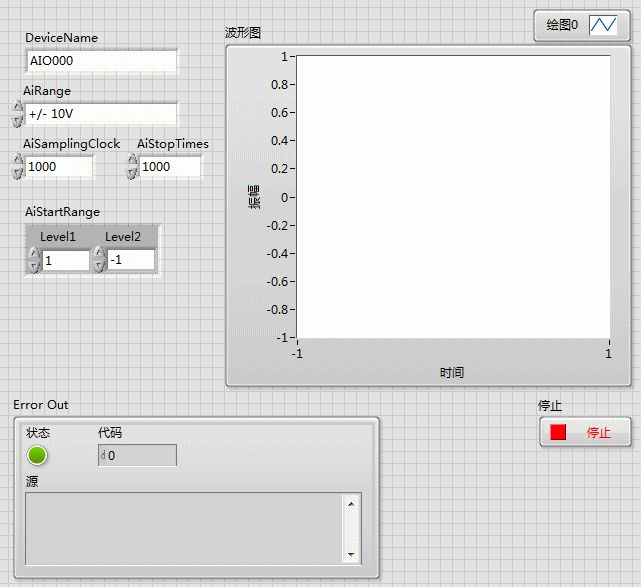Click the 绘图0 plot legend label
This screenshot has width=641, height=587.
click(x=562, y=25)
